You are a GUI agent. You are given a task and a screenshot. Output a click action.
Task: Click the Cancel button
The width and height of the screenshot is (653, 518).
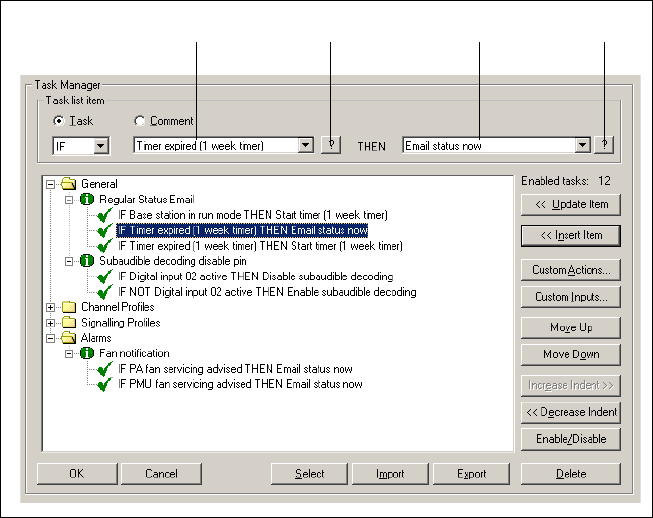pos(161,474)
